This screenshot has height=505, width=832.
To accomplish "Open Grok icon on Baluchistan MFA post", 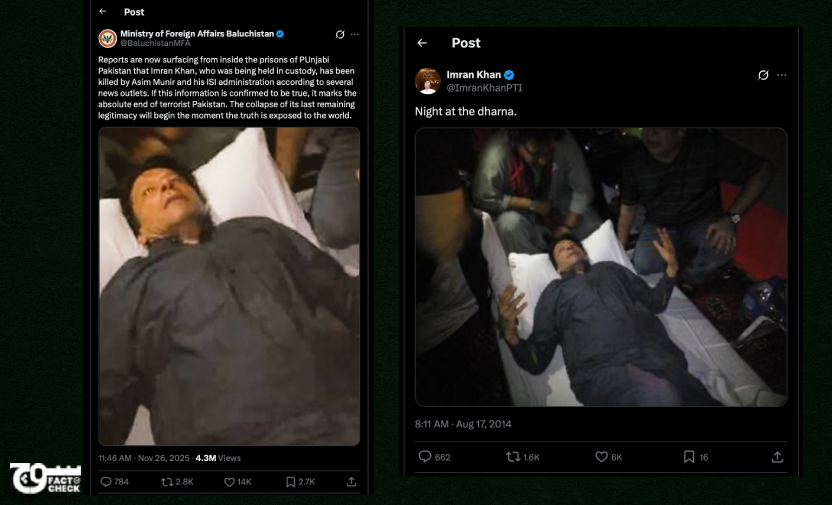I will (340, 34).
